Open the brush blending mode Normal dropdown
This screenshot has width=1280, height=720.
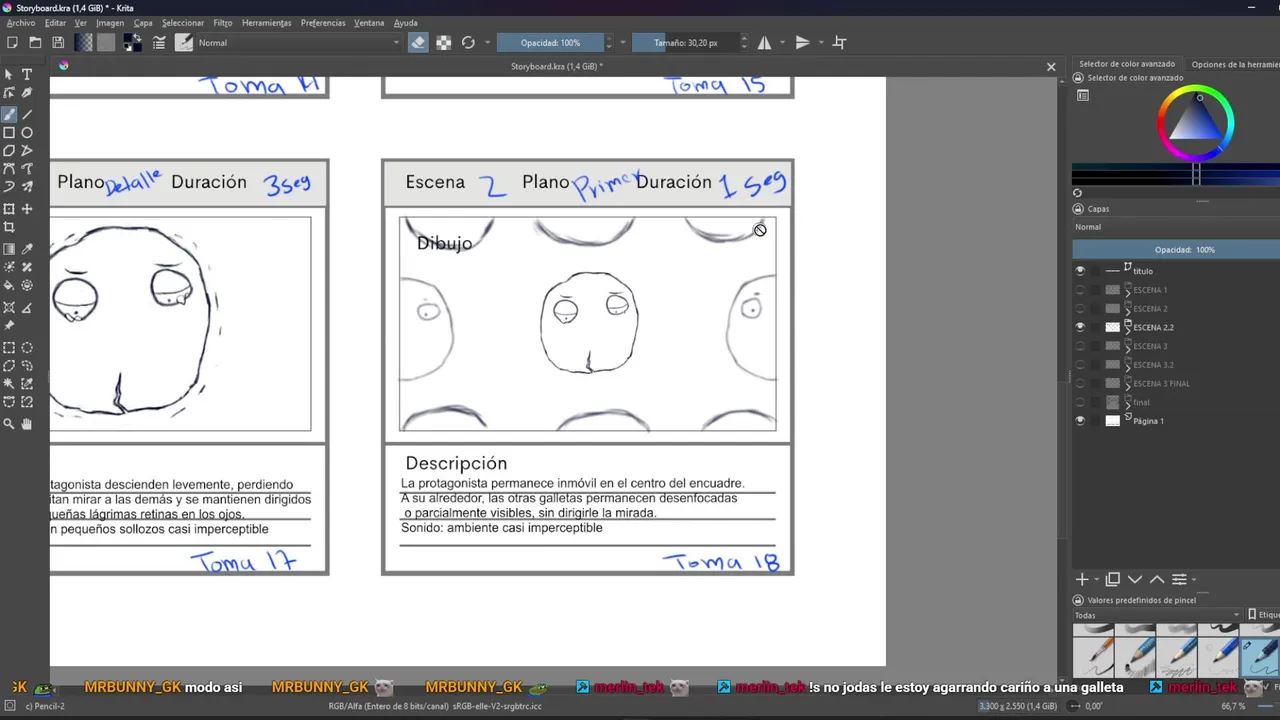298,43
